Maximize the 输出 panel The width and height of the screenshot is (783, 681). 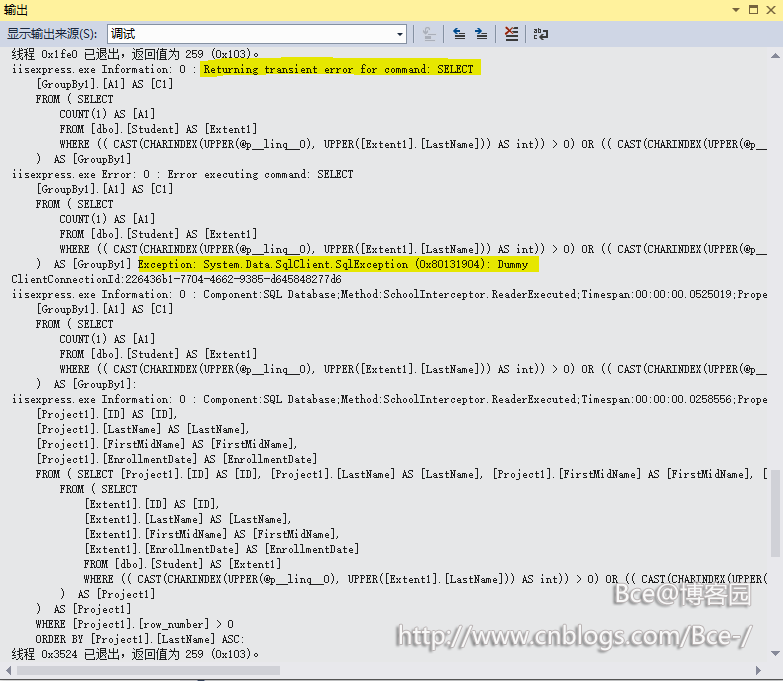coord(754,9)
